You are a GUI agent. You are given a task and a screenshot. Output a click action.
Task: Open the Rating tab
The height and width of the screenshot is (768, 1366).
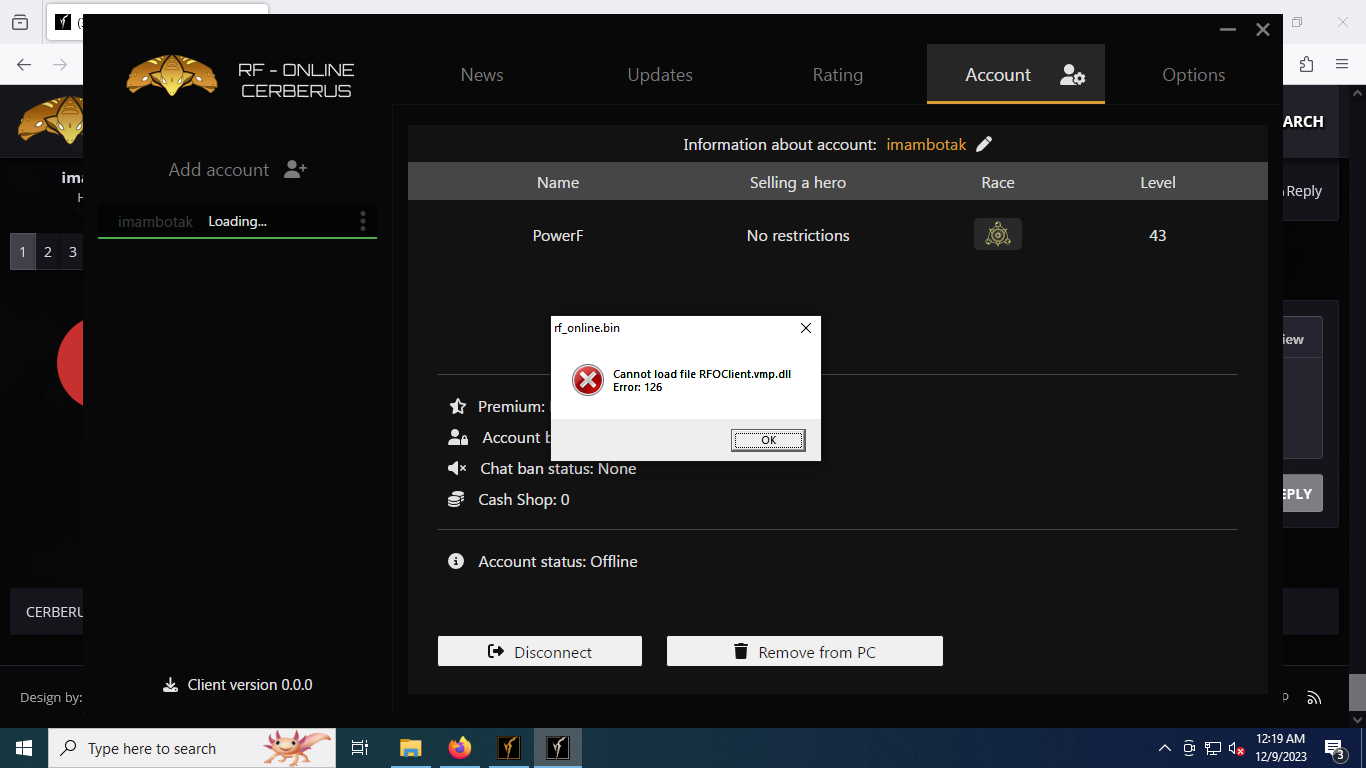838,75
